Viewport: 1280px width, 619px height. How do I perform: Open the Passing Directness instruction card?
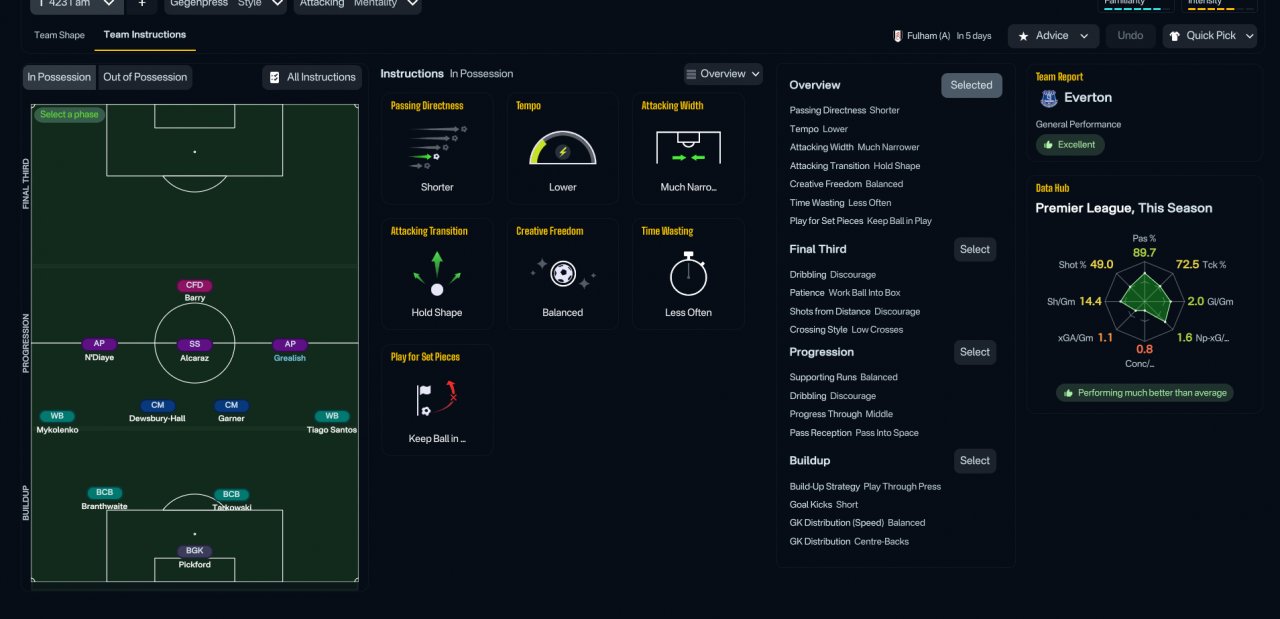tap(437, 148)
